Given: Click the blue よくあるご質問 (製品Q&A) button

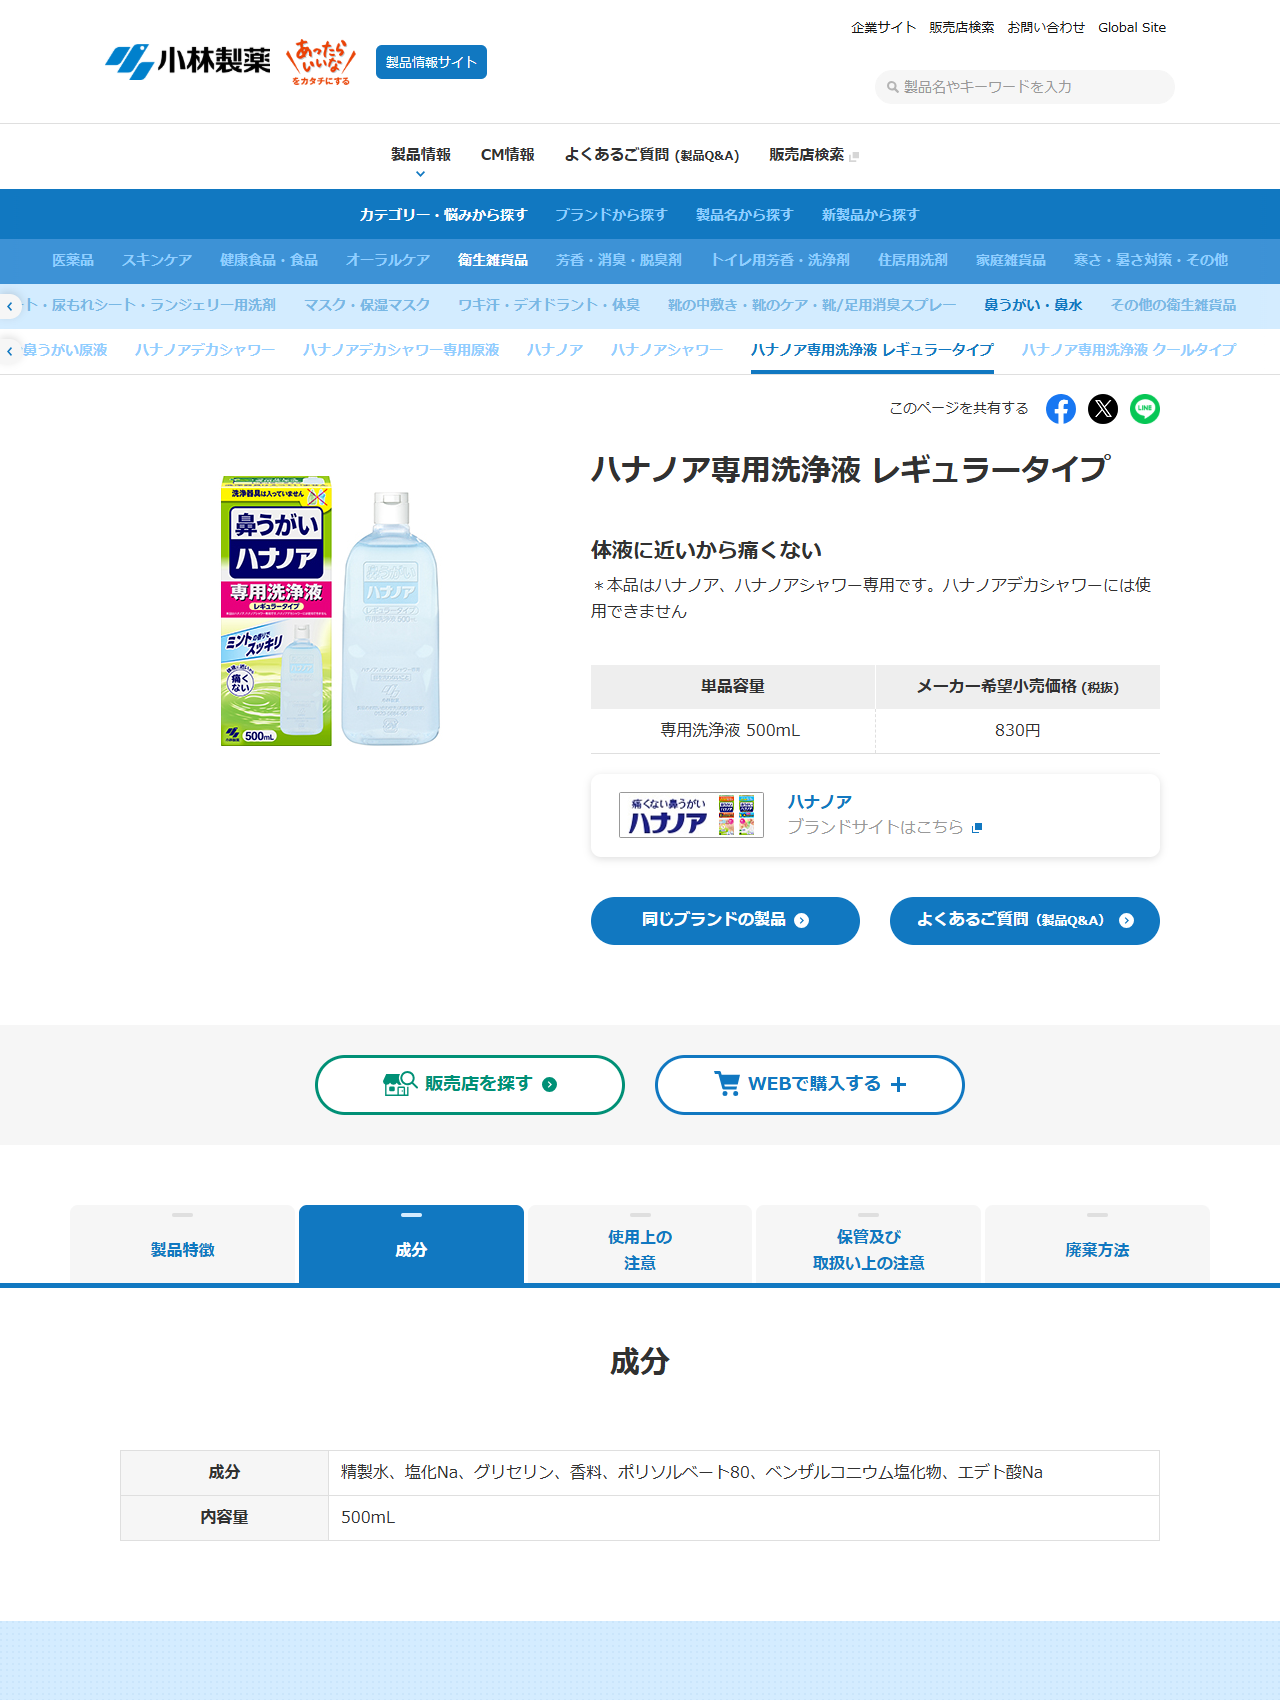Looking at the screenshot, I should (x=1025, y=921).
